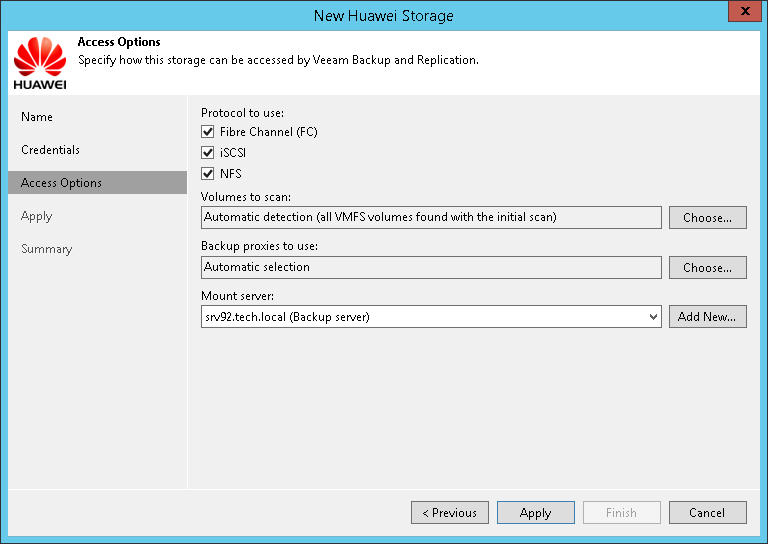This screenshot has width=768, height=544.
Task: Cancel the storage wizard
Action: point(707,513)
